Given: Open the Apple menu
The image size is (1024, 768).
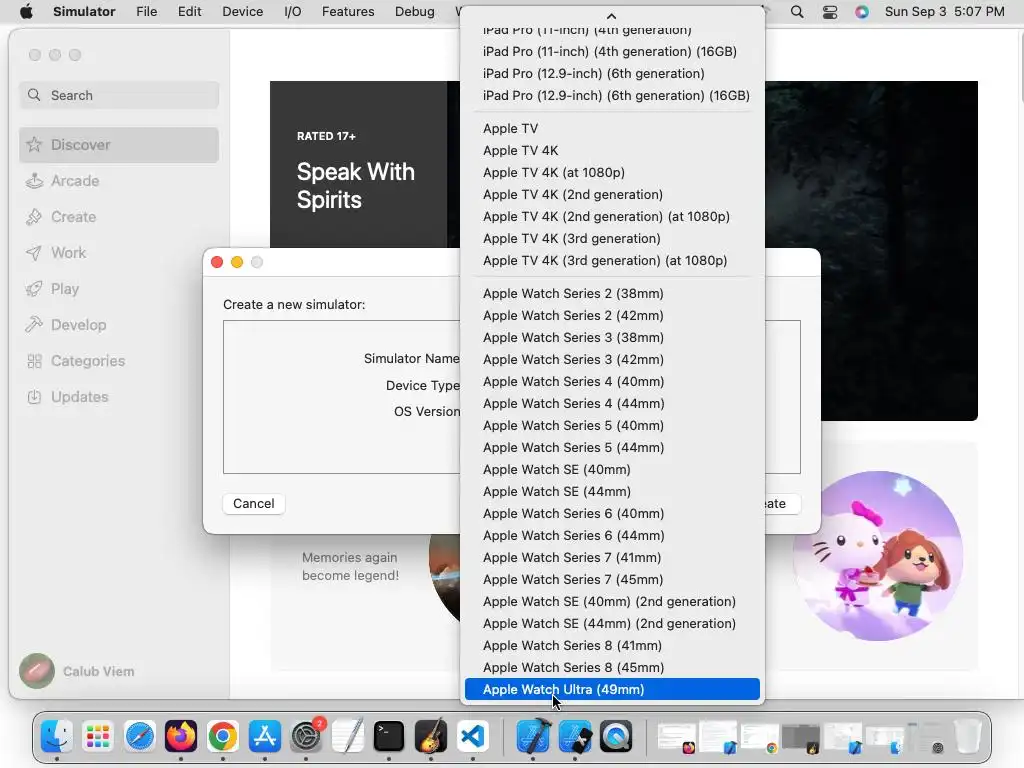Looking at the screenshot, I should pos(26,12).
